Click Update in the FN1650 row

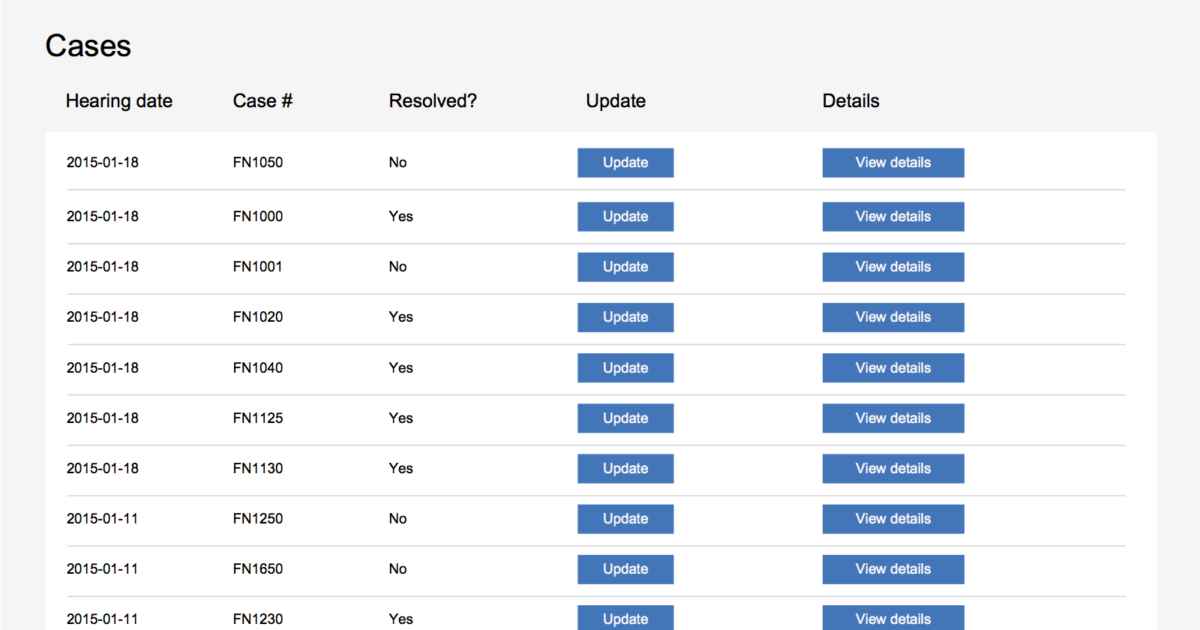point(625,569)
